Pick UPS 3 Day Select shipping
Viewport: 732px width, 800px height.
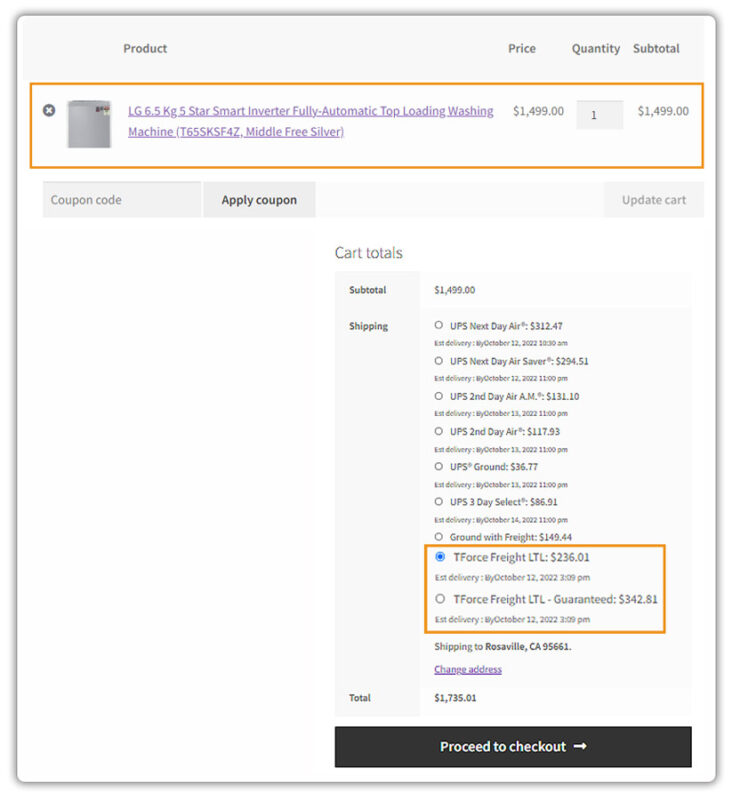tap(439, 502)
